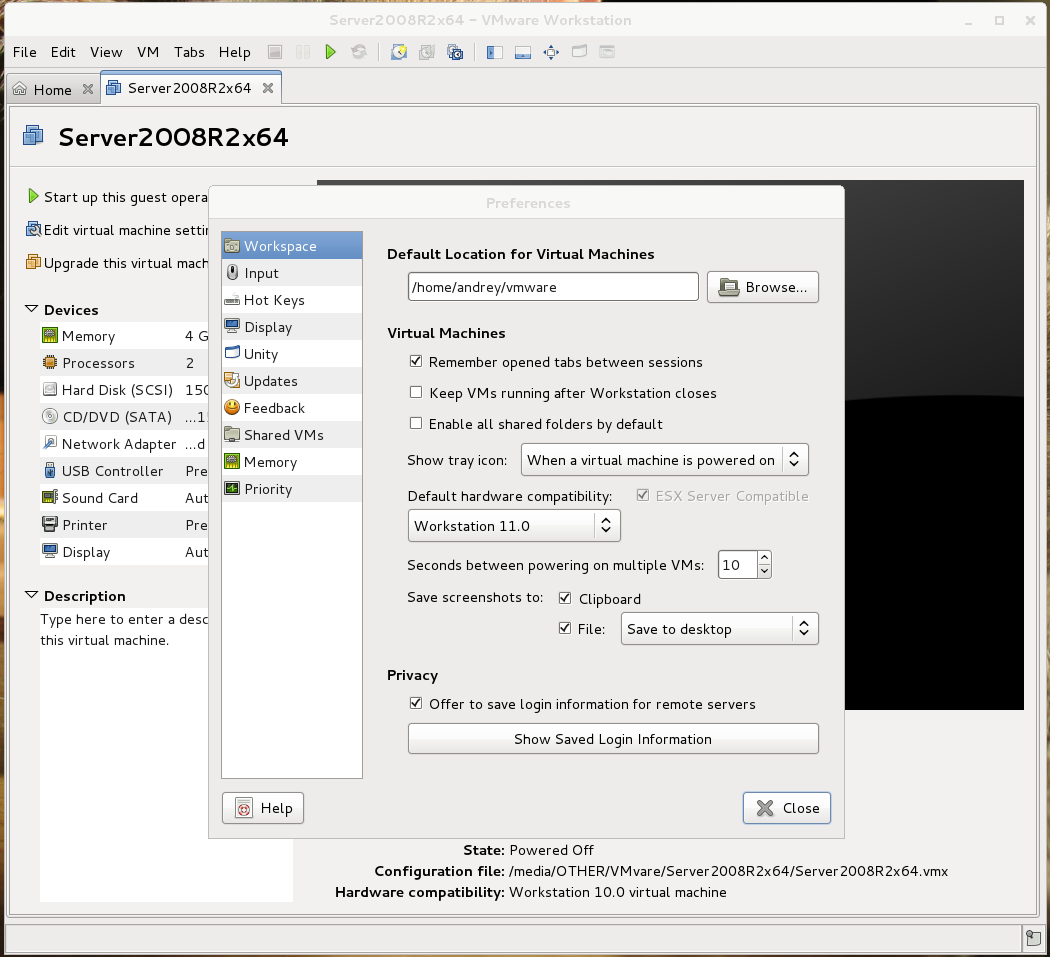The height and width of the screenshot is (957, 1050).
Task: Toggle the ESX Server Compatible checkbox
Action: pos(643,496)
